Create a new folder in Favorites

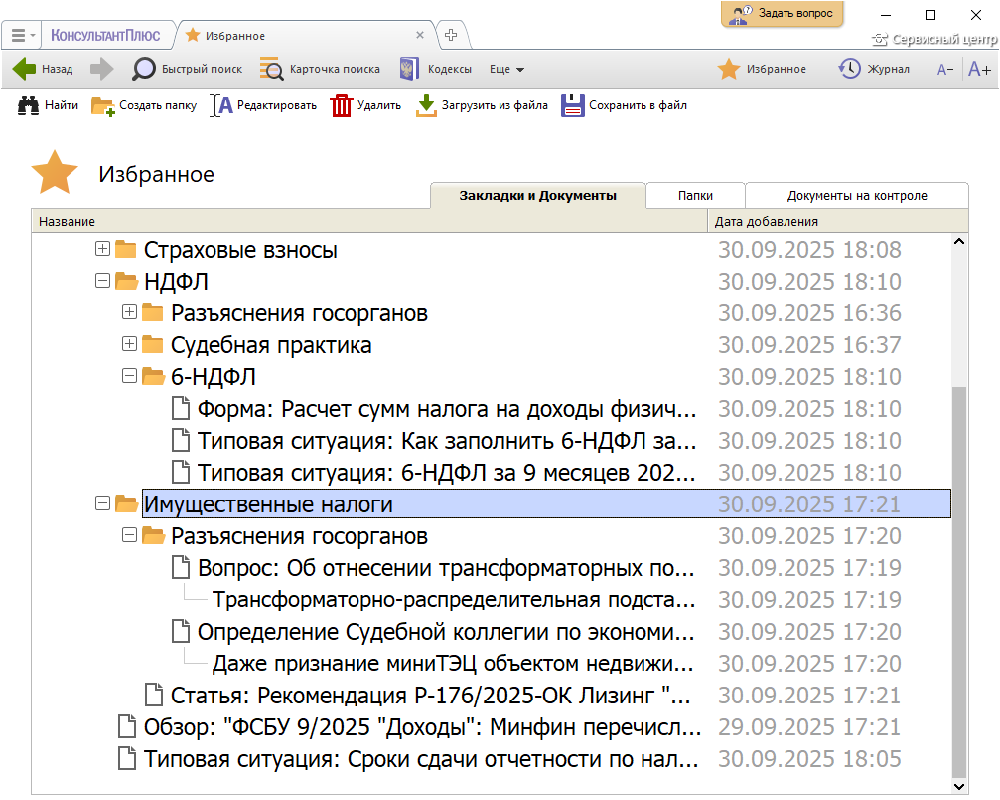coord(102,105)
